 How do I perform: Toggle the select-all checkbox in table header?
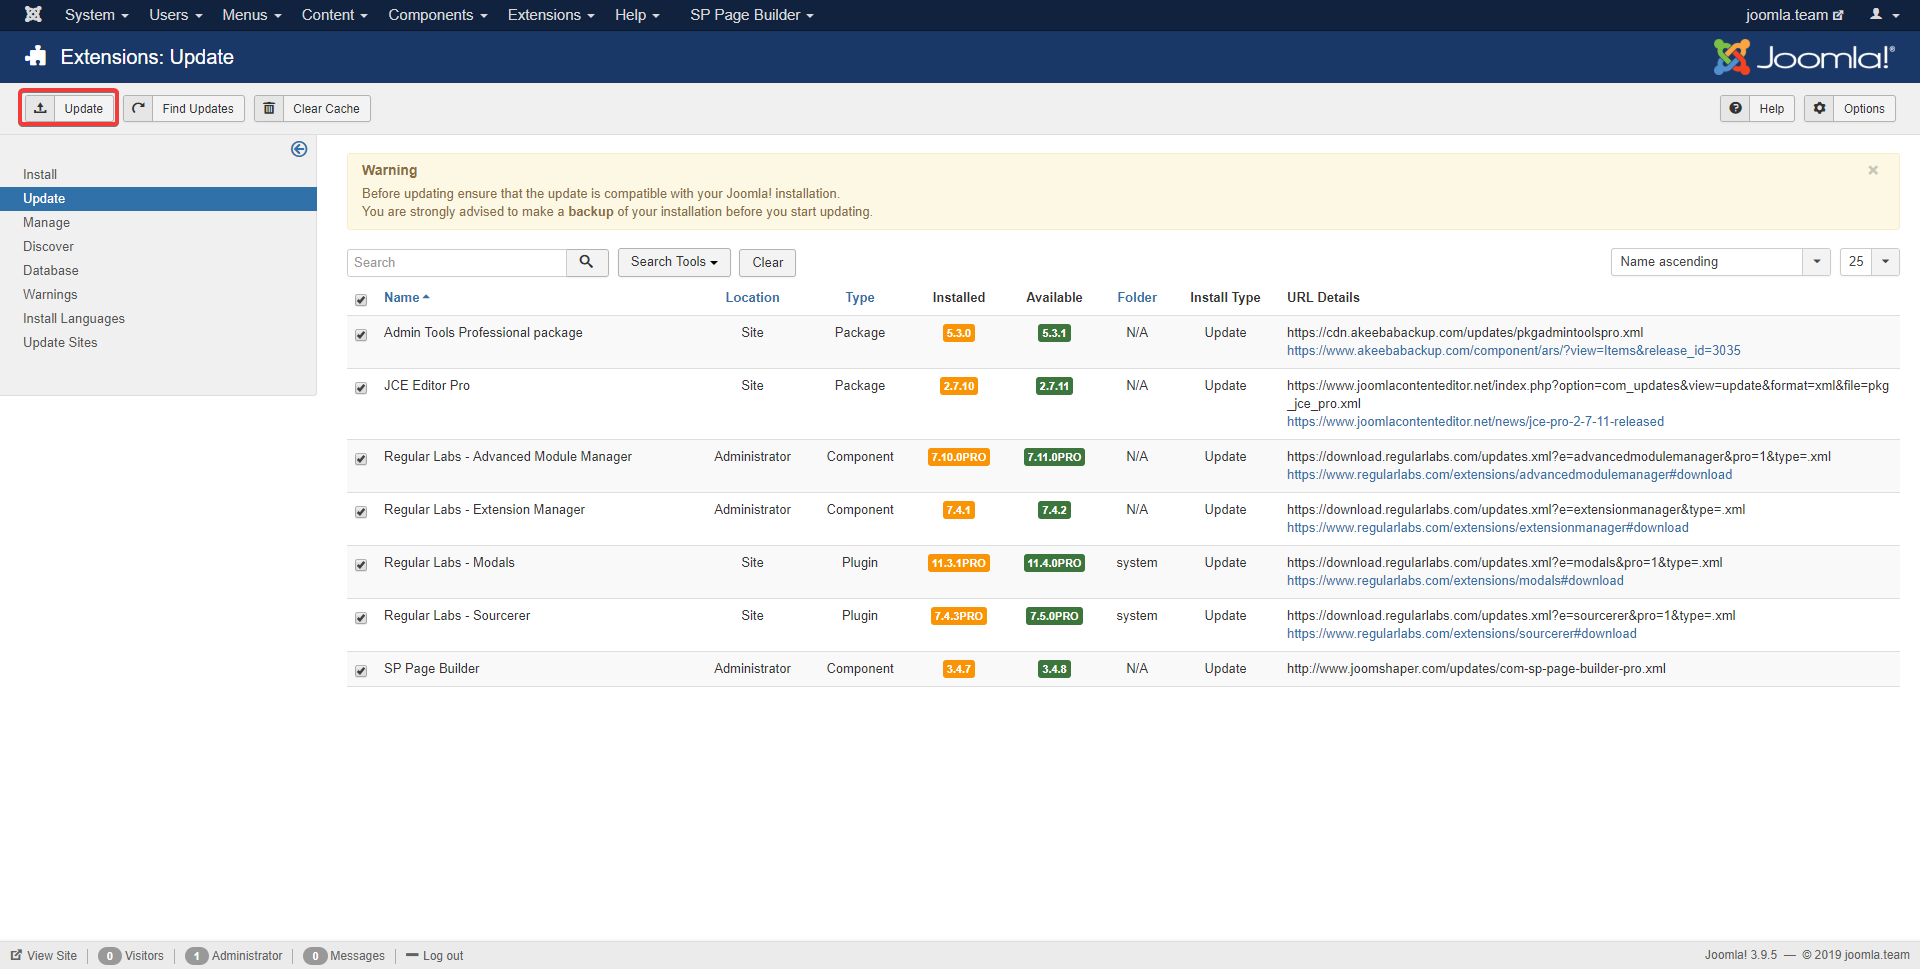tap(361, 300)
